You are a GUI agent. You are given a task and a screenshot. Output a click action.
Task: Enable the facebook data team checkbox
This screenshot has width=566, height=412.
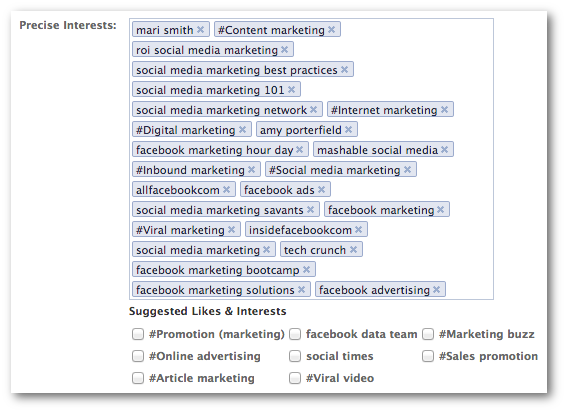coord(295,334)
